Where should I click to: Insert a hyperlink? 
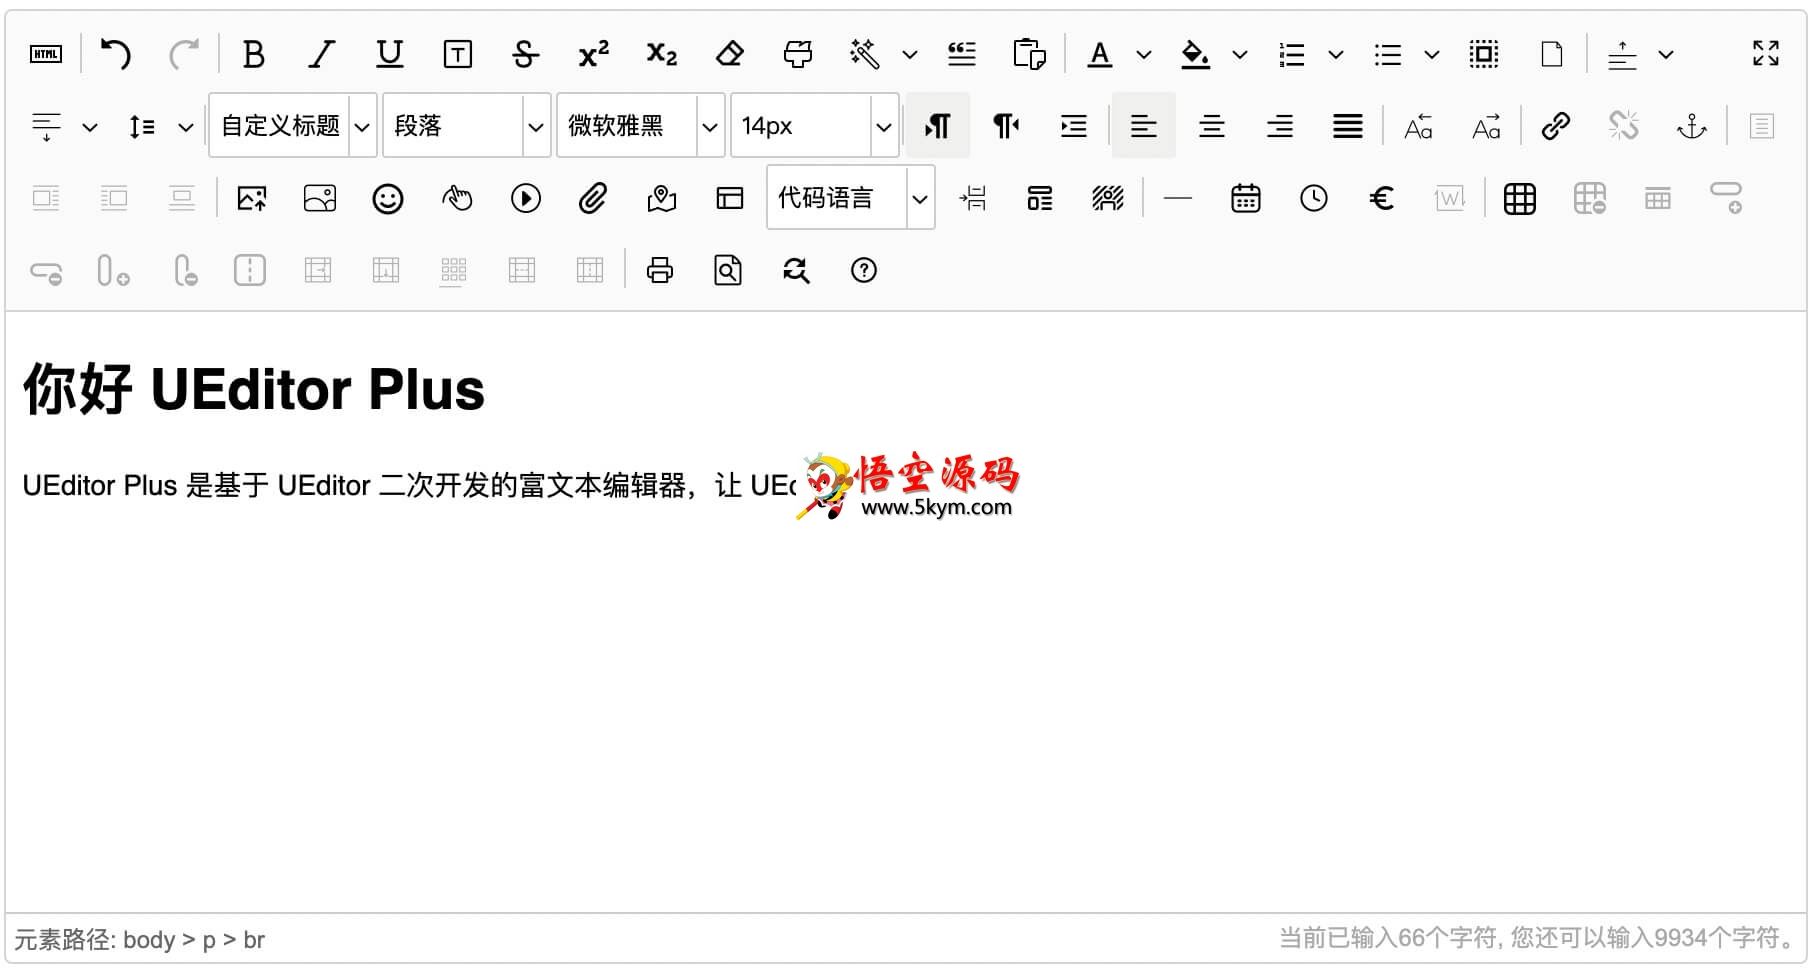1556,126
